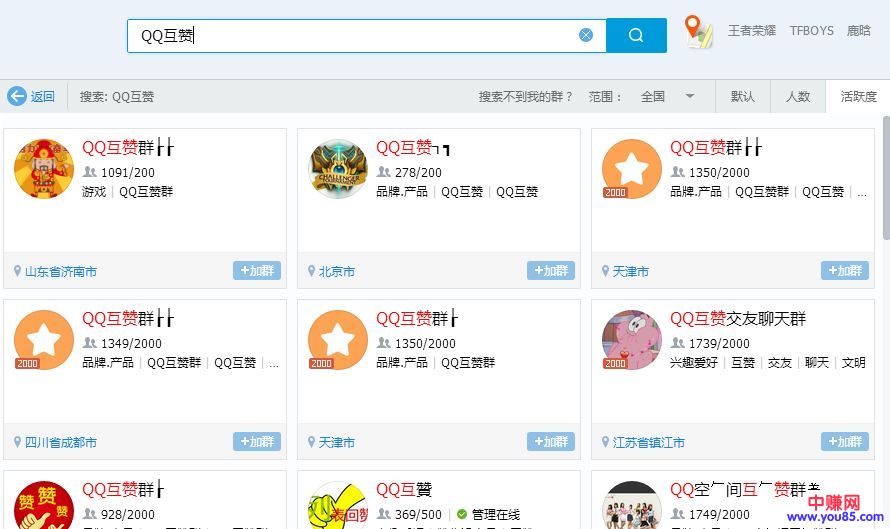Select the 活跃度 sort tab
The width and height of the screenshot is (890, 529).
click(x=858, y=97)
